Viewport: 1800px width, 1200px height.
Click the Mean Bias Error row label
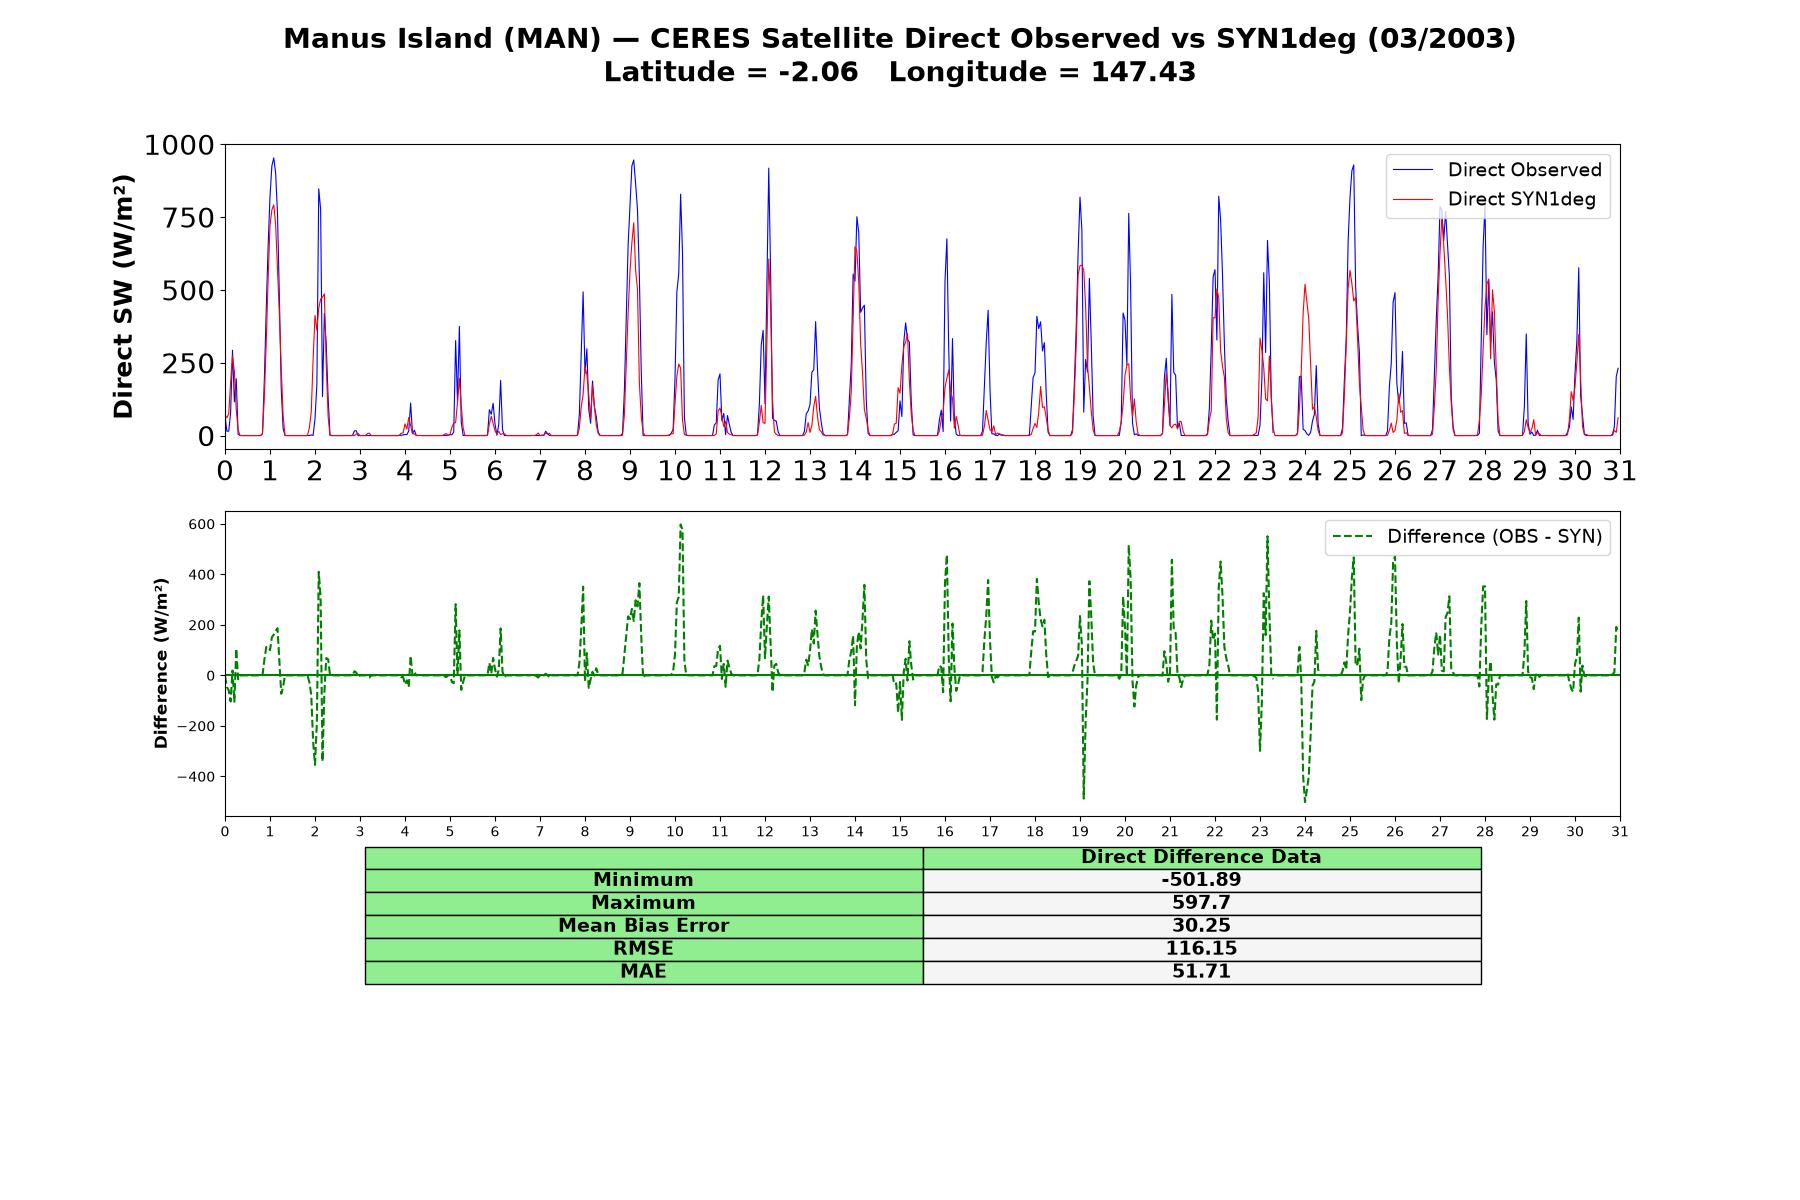(644, 926)
